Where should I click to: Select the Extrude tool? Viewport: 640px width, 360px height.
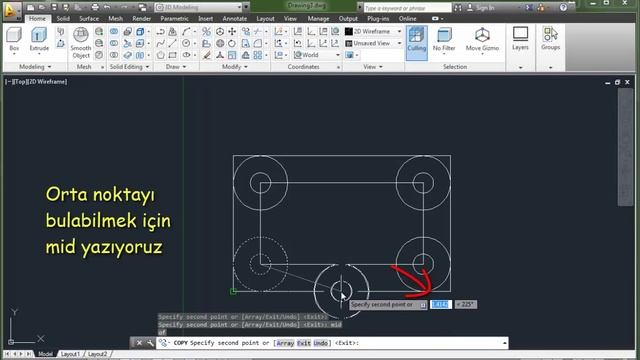39,39
